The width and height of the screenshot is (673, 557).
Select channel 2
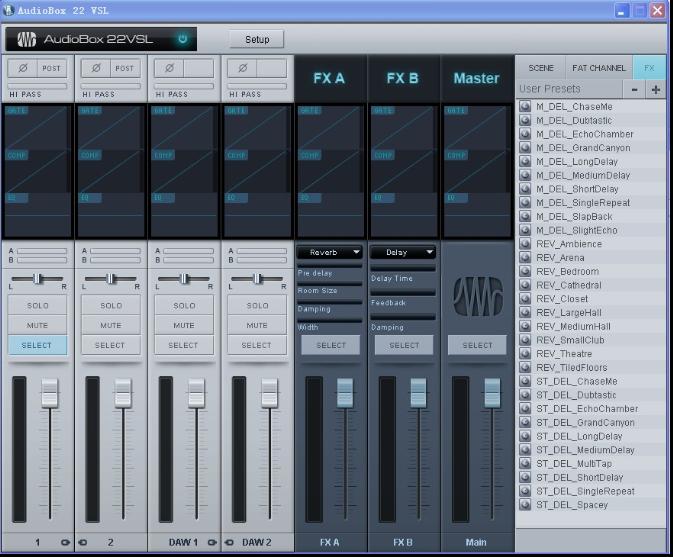pos(111,345)
